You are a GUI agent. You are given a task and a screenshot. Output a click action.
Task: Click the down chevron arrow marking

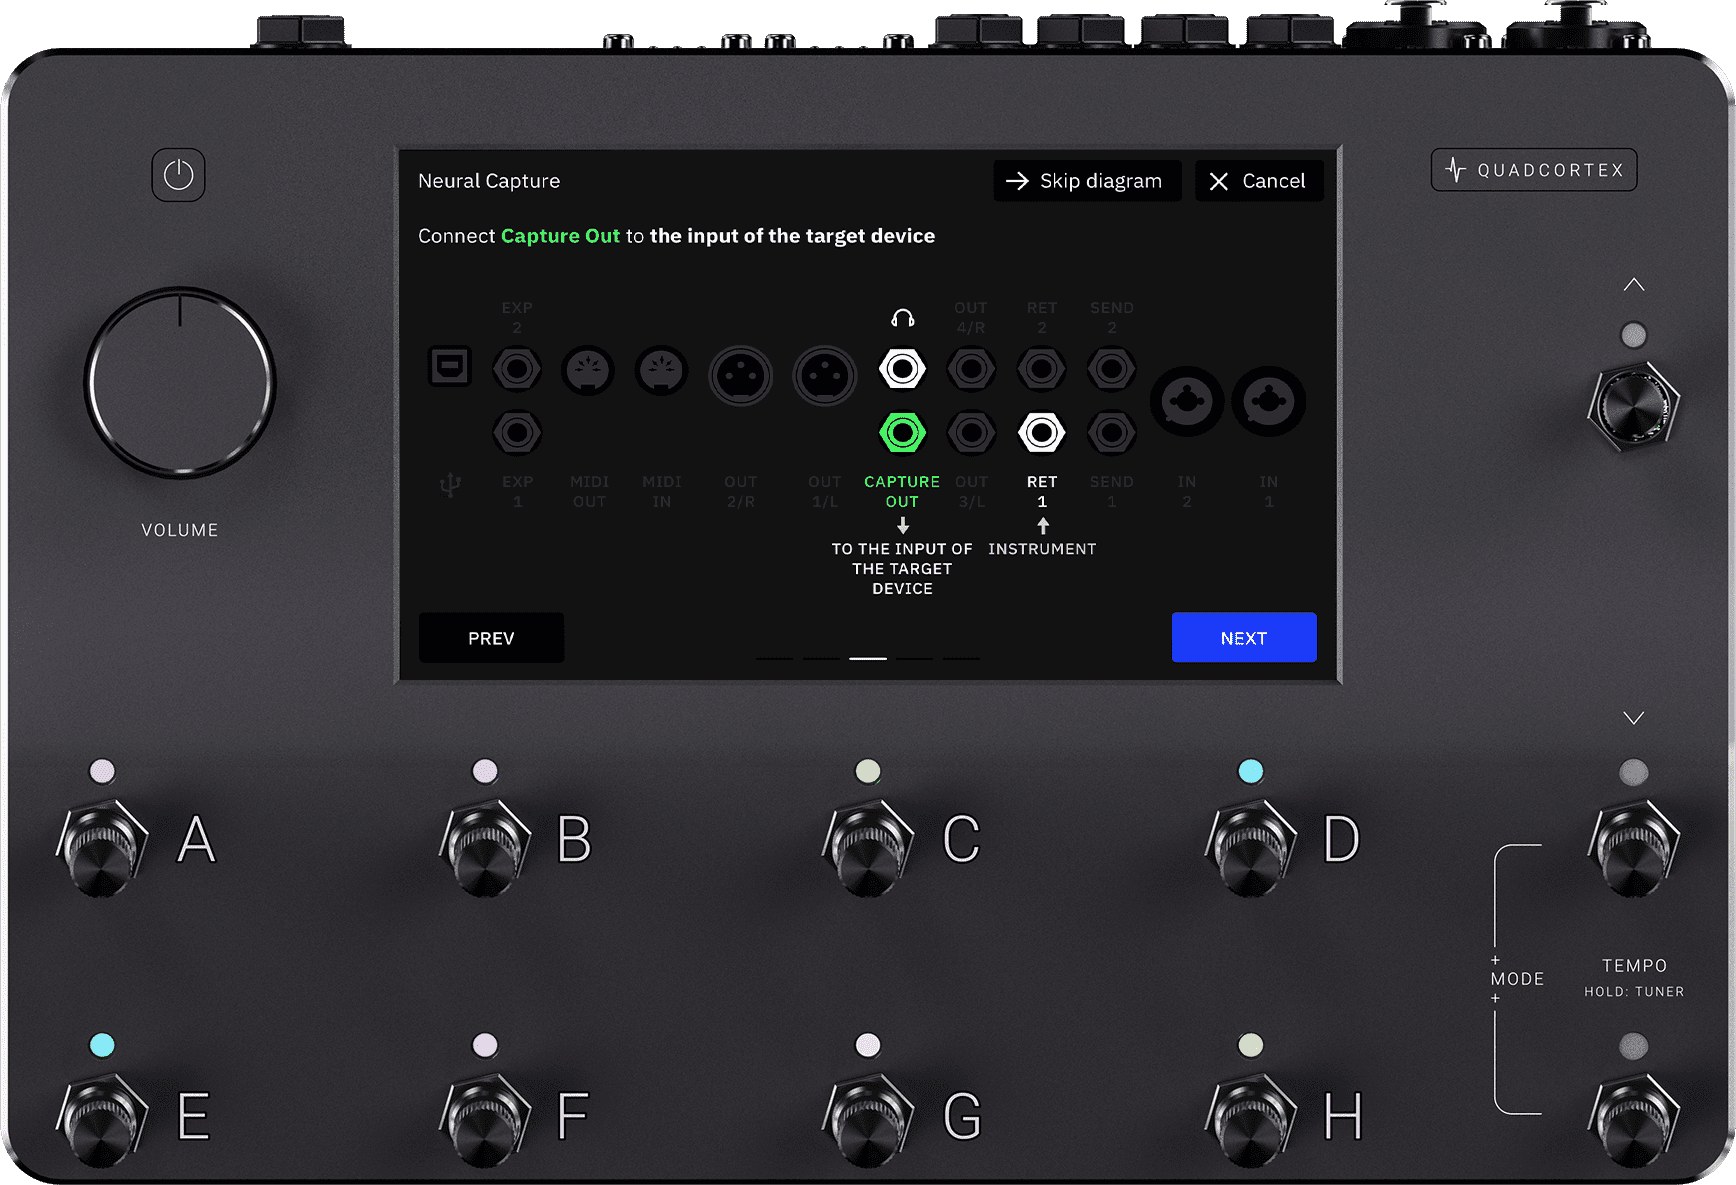(x=1634, y=718)
